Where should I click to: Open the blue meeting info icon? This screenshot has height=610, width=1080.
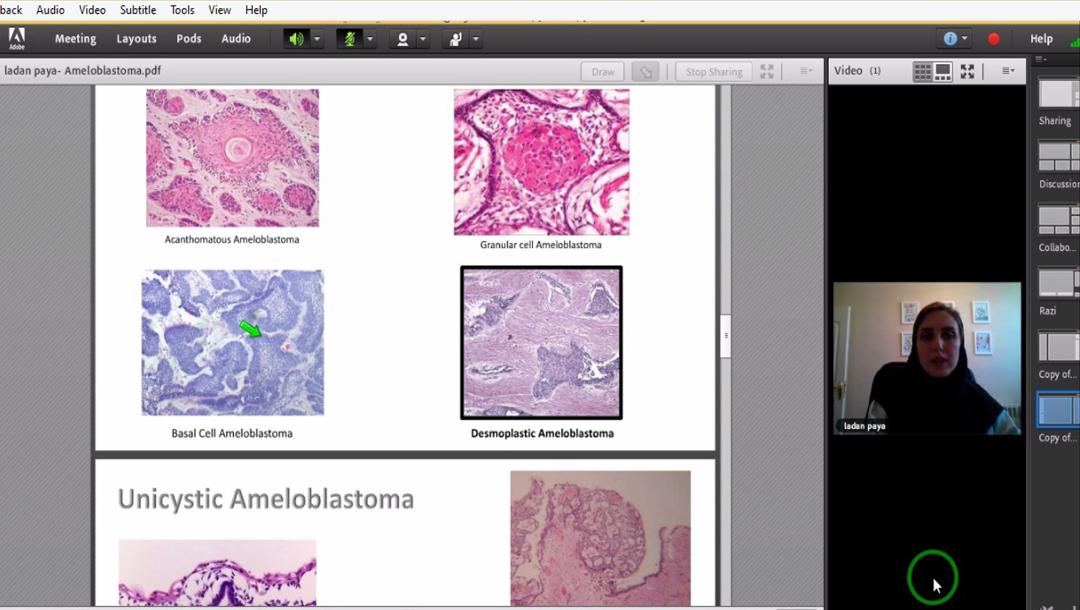click(x=950, y=39)
